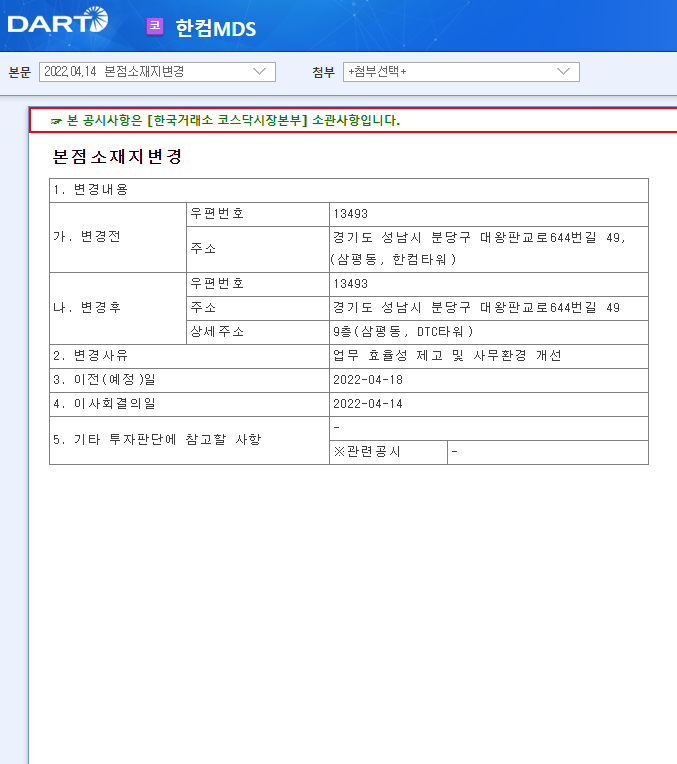Select the '2. 변경사유' label
The image size is (677, 764).
pyautogui.click(x=91, y=356)
